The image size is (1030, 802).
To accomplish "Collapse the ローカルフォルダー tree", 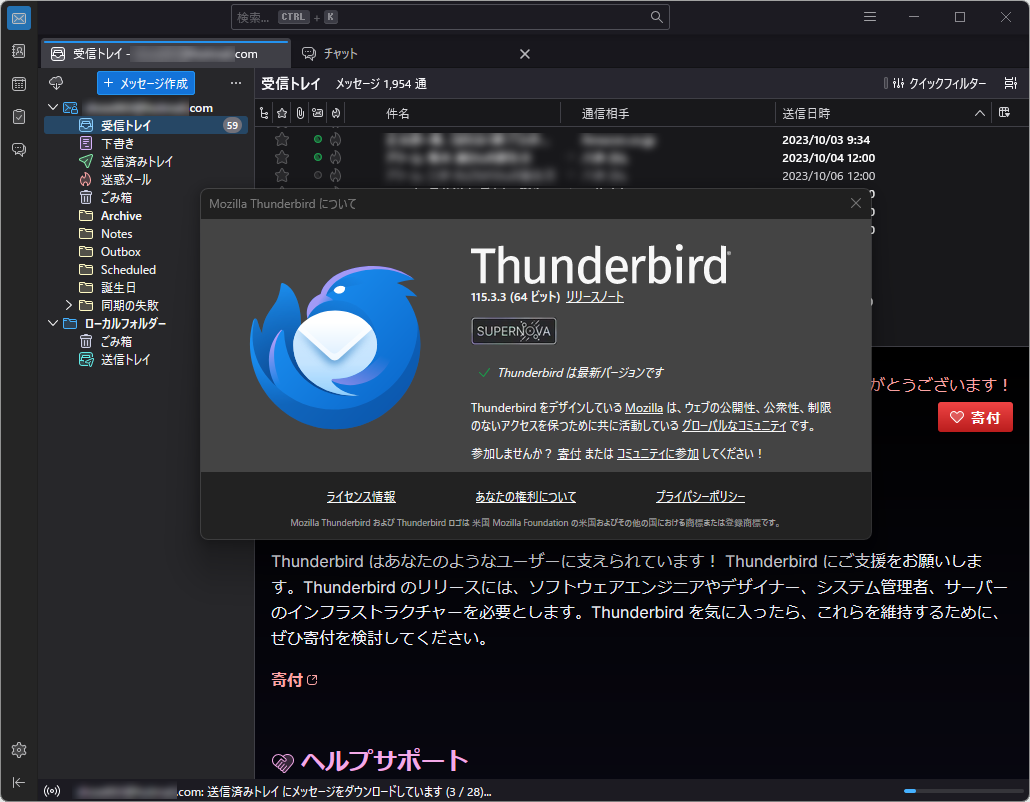I will click(x=52, y=323).
